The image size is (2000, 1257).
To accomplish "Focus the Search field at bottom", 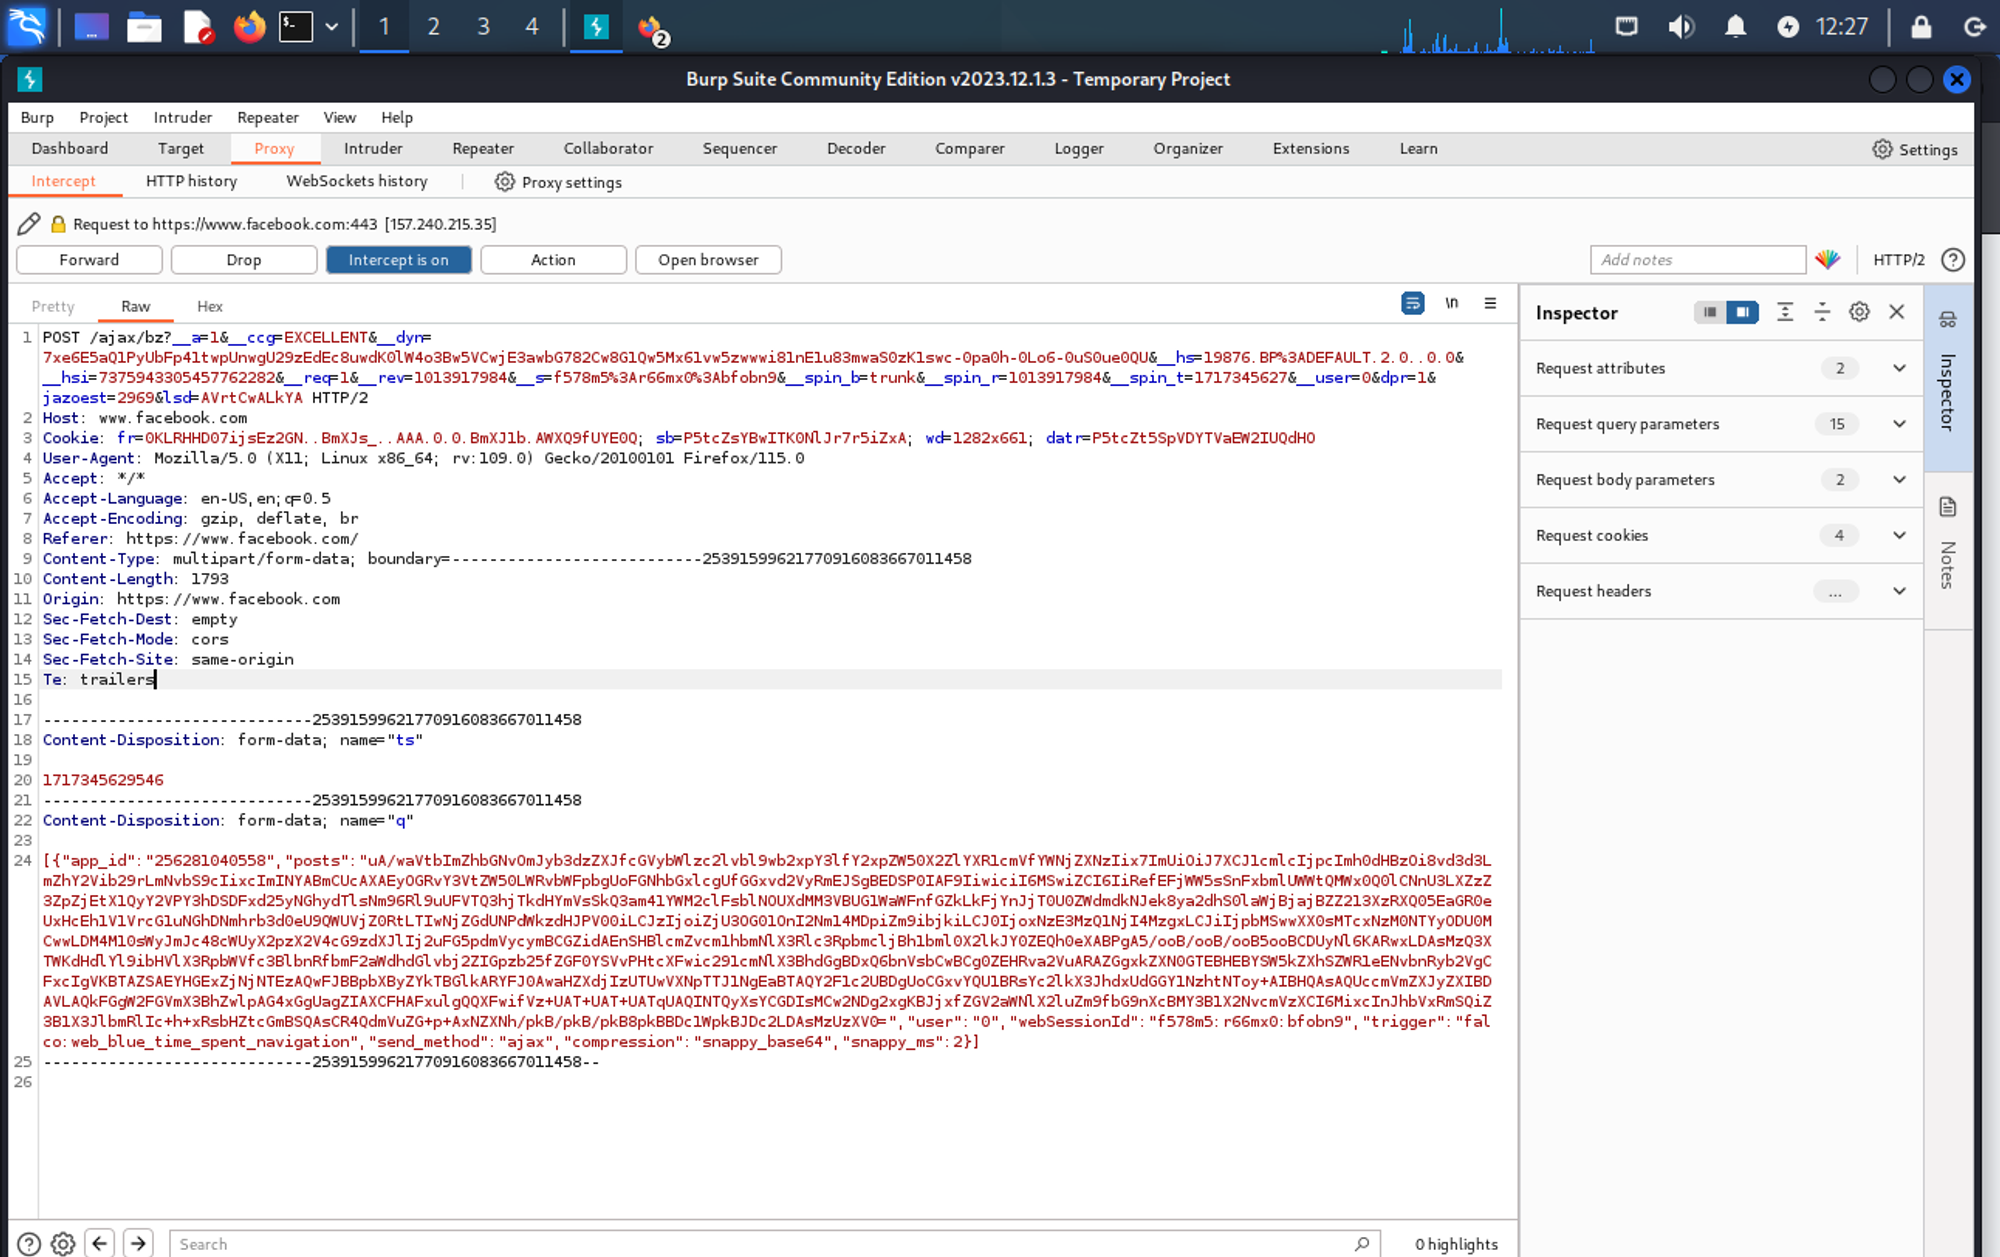I will pos(775,1244).
